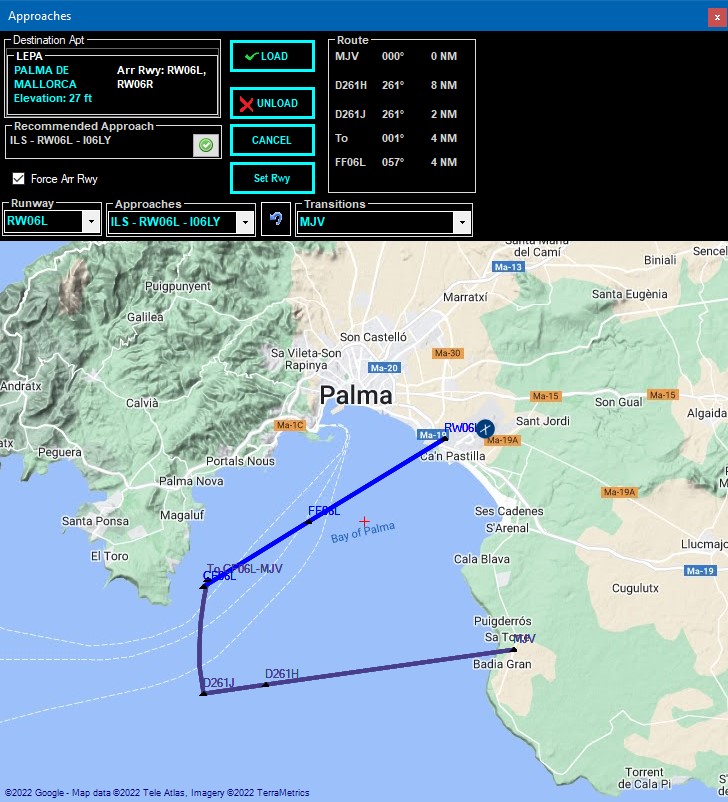Click the S'Arenal label on map
Screen dimensions: 728x802
[507, 528]
